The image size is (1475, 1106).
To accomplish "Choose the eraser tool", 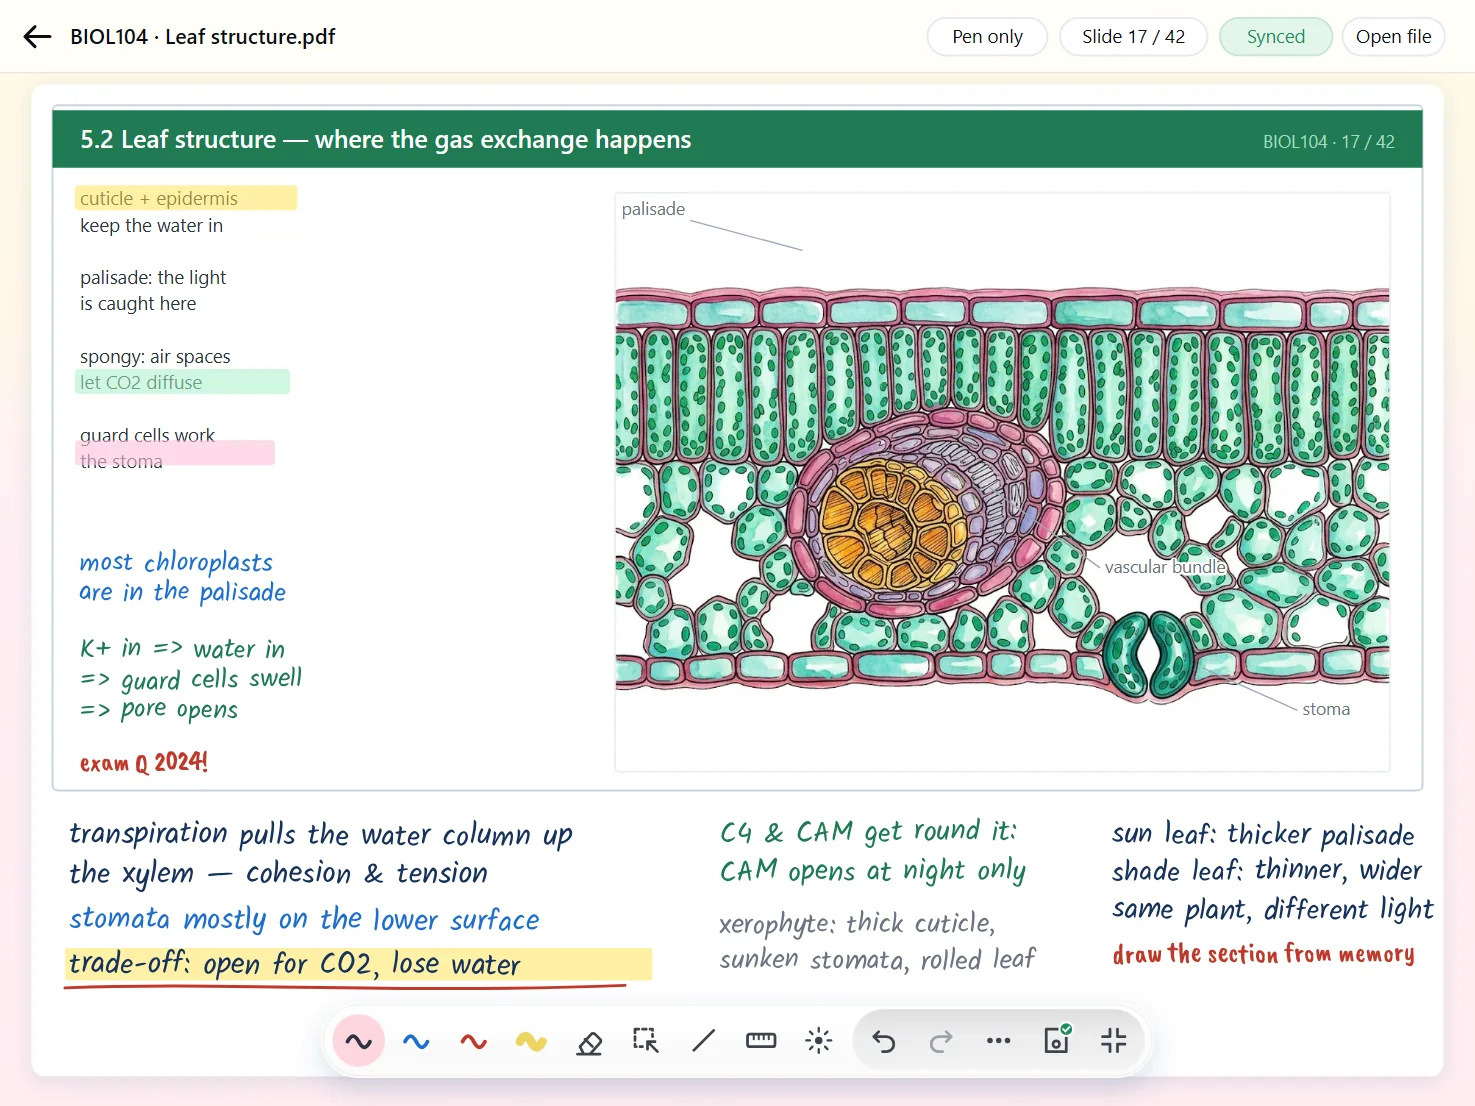I will [x=589, y=1041].
